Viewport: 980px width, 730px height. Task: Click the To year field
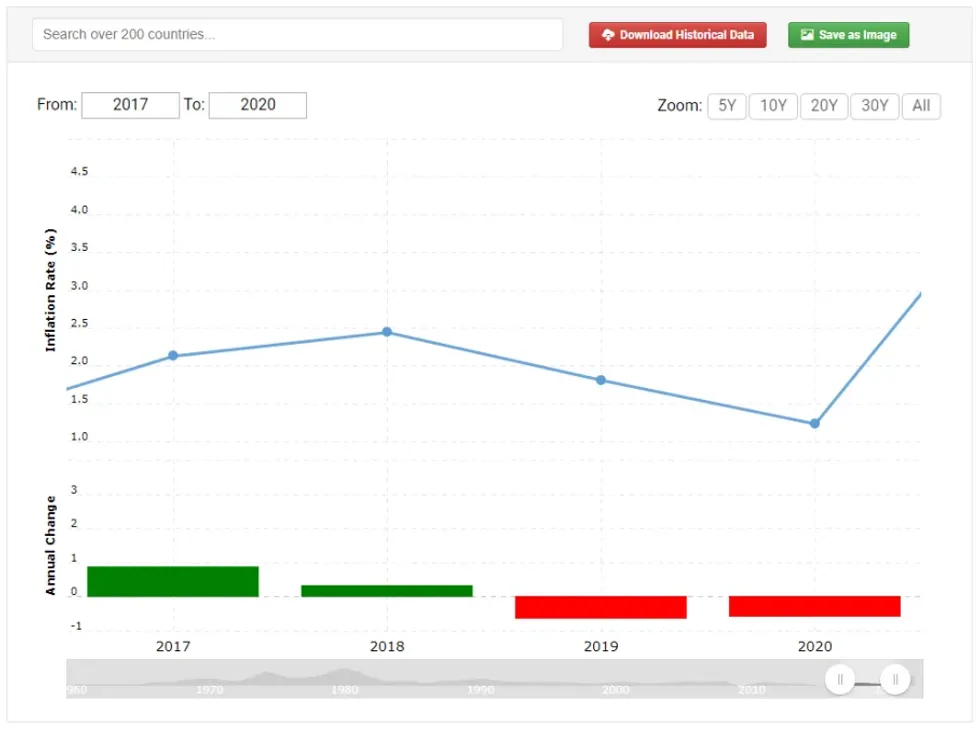coord(257,105)
